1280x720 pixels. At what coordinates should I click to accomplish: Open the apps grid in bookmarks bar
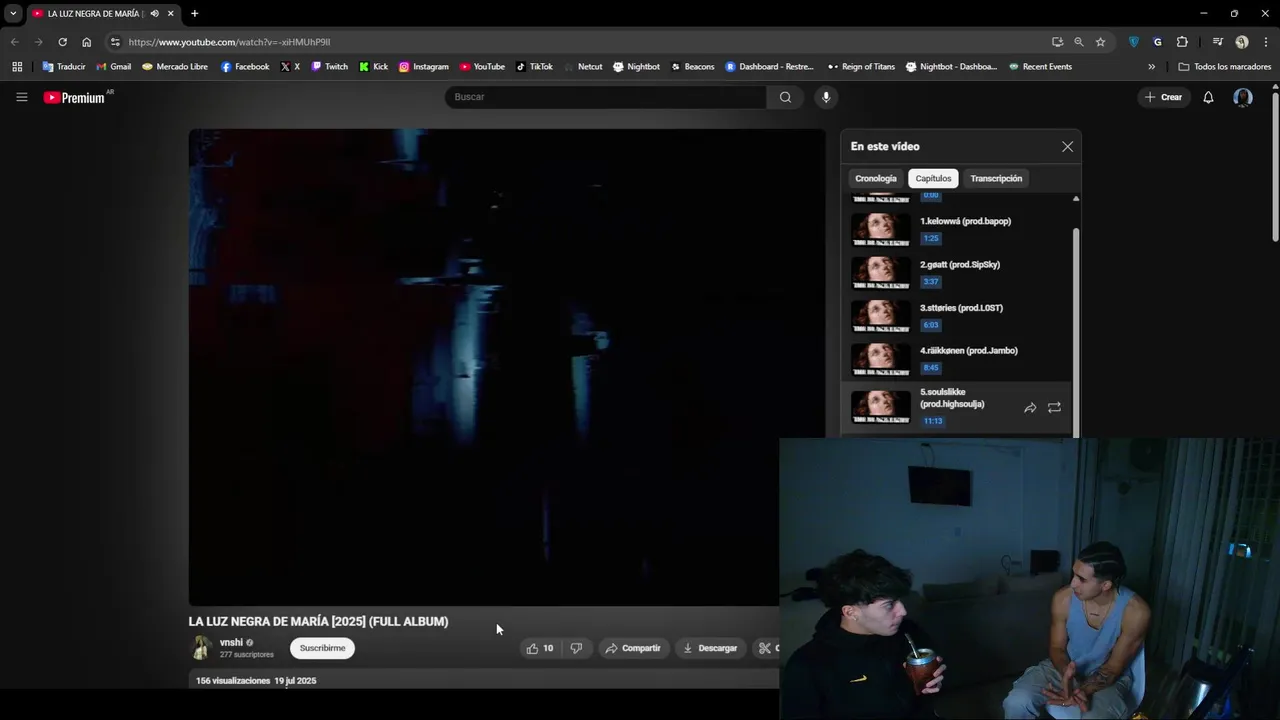[x=17, y=67]
